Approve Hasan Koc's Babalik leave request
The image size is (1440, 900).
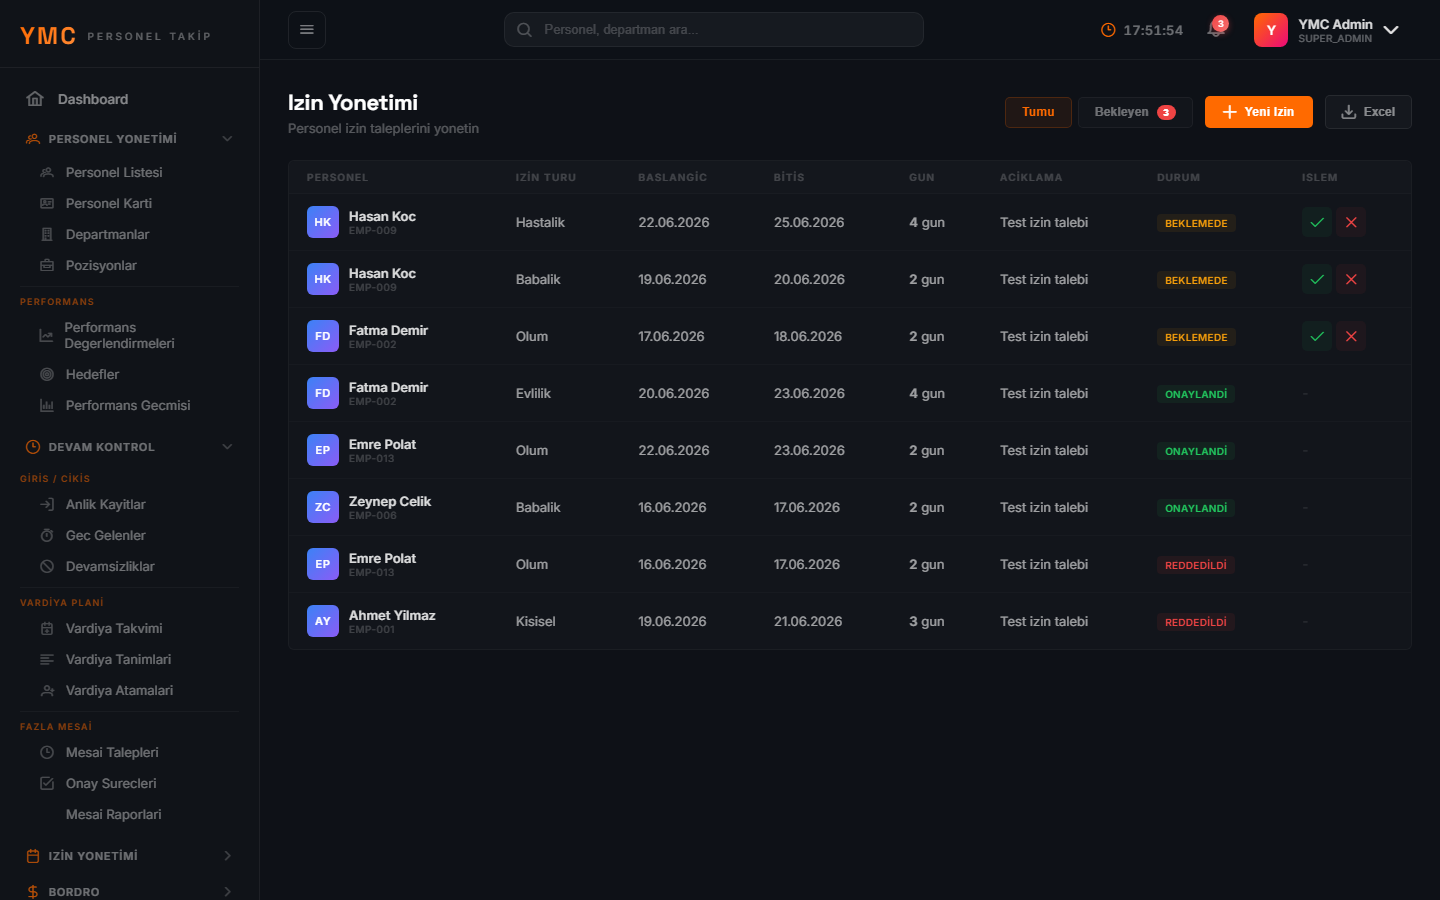click(x=1317, y=280)
